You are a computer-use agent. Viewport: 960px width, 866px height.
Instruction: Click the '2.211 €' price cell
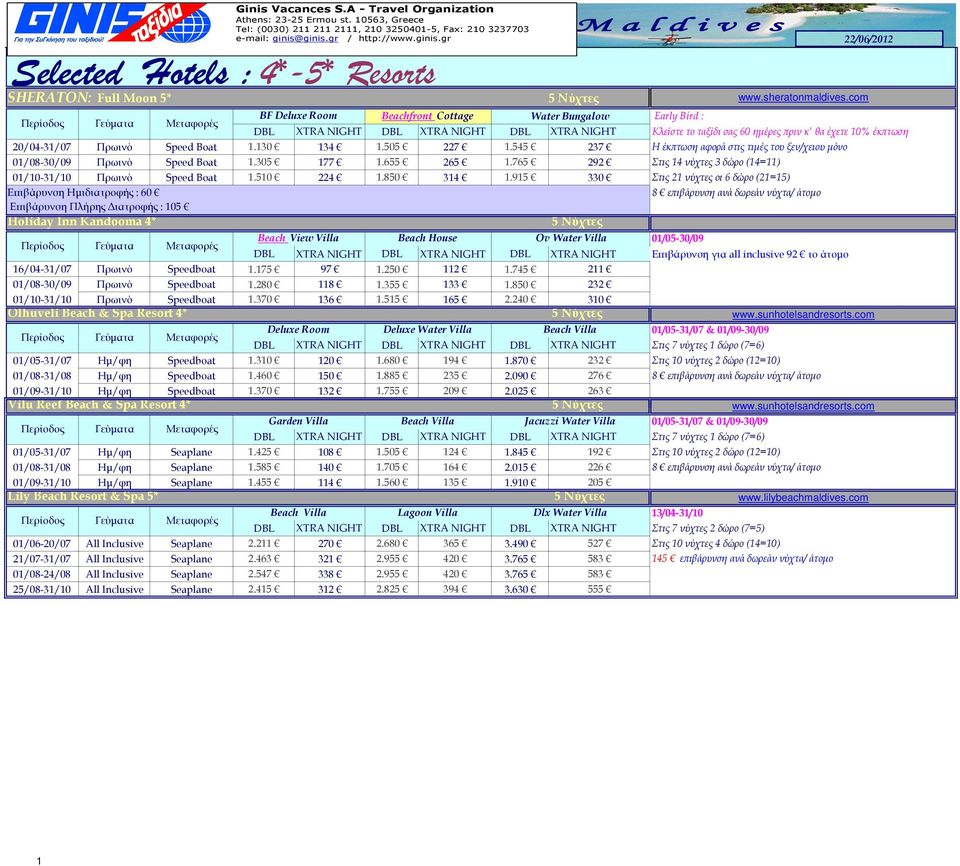(x=263, y=544)
